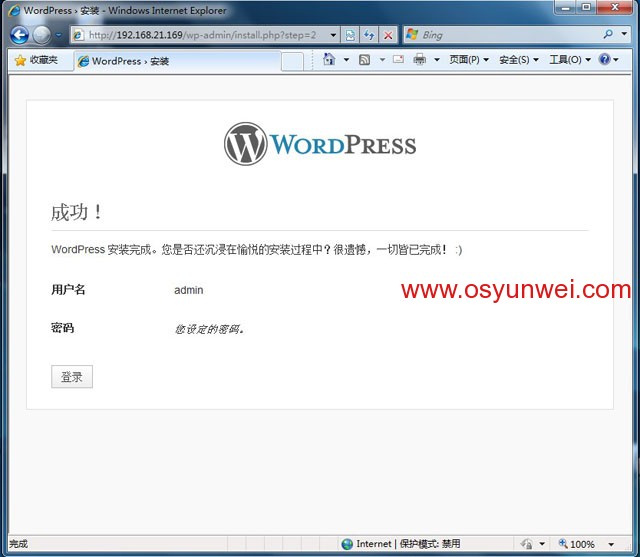Click the Internet Explorer title bar icon
Screen dimensions: 640x557
[14, 10]
